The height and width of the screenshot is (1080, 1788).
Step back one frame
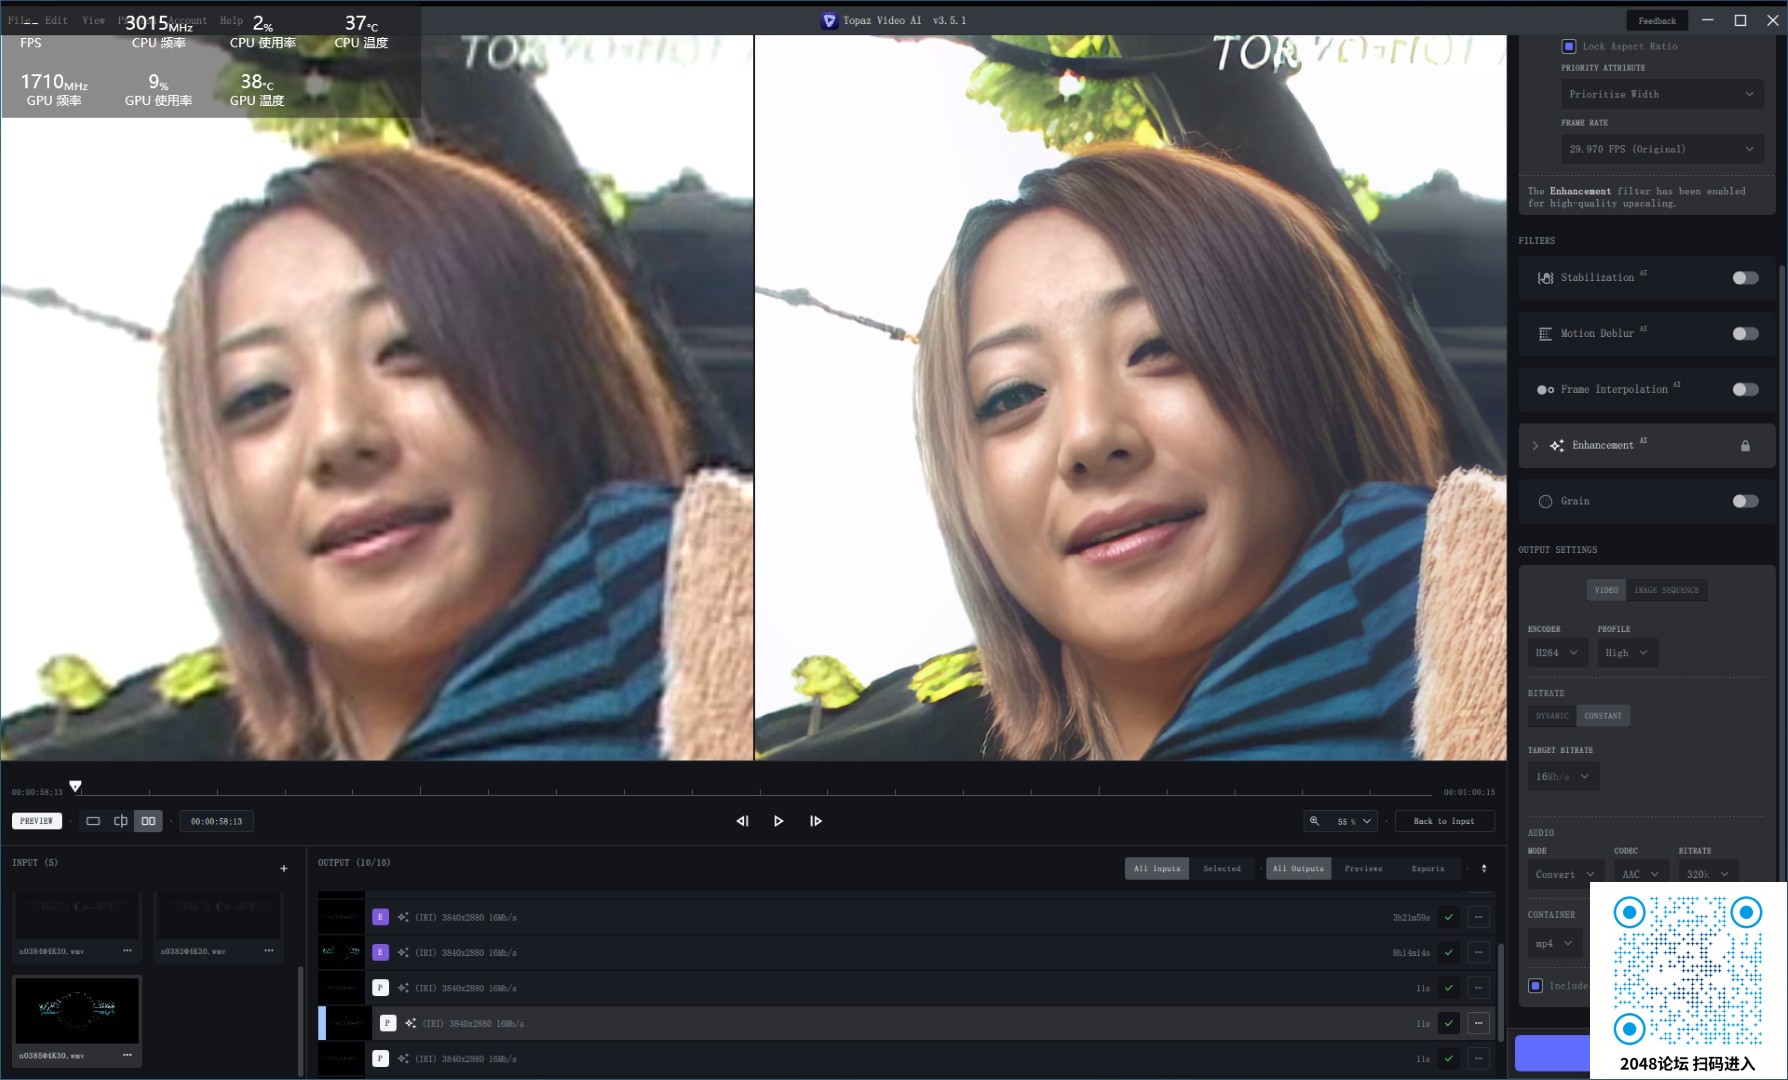point(742,821)
